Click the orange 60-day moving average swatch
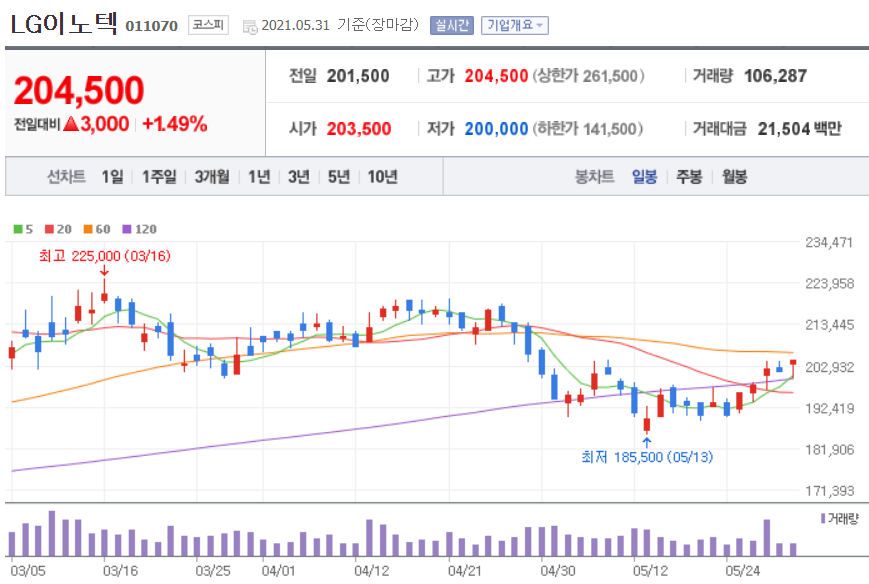 pos(88,229)
